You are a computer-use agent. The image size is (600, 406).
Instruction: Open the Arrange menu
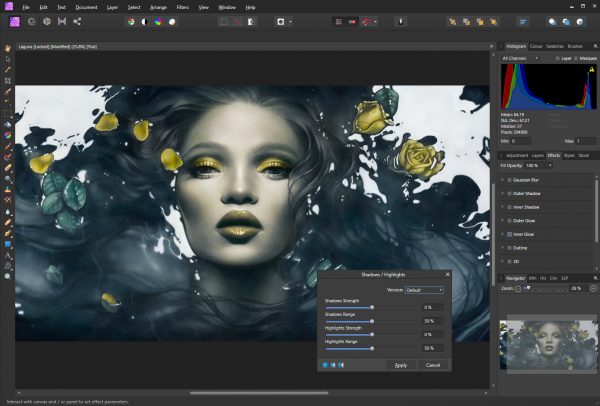click(158, 7)
